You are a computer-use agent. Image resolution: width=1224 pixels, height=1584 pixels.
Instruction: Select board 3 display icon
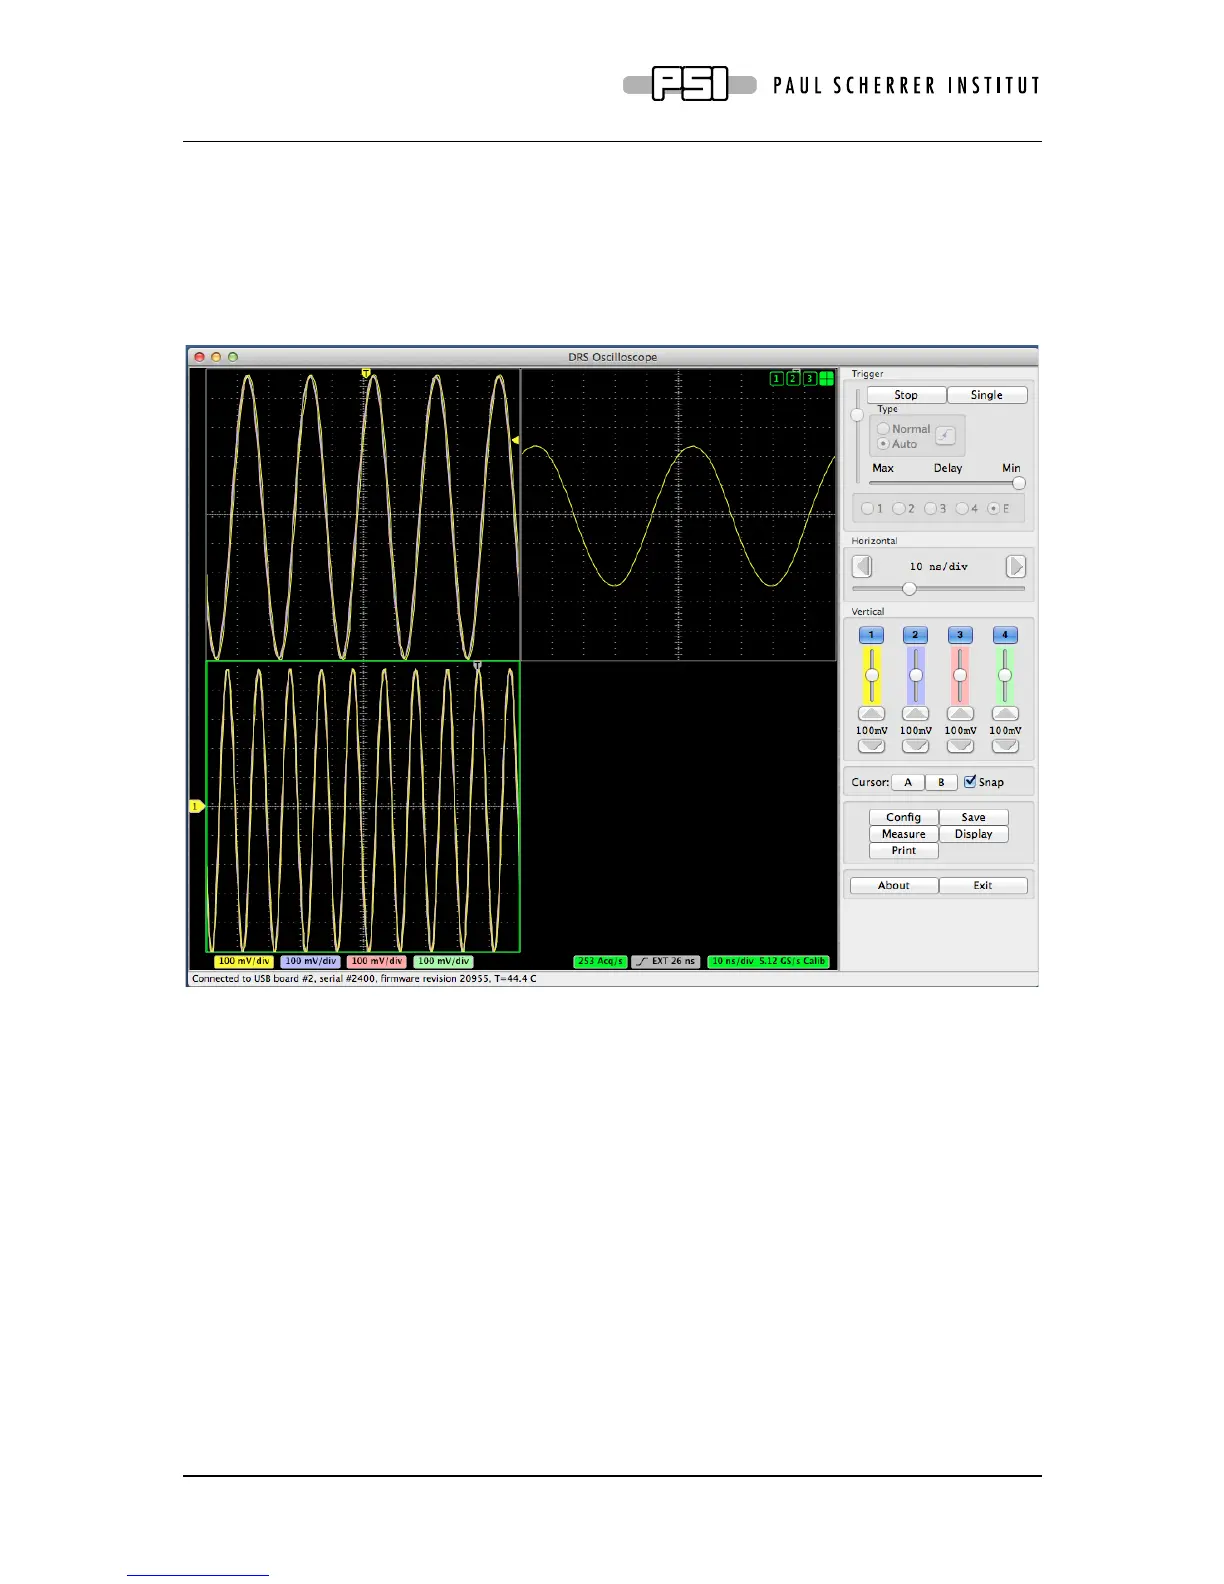click(x=810, y=378)
